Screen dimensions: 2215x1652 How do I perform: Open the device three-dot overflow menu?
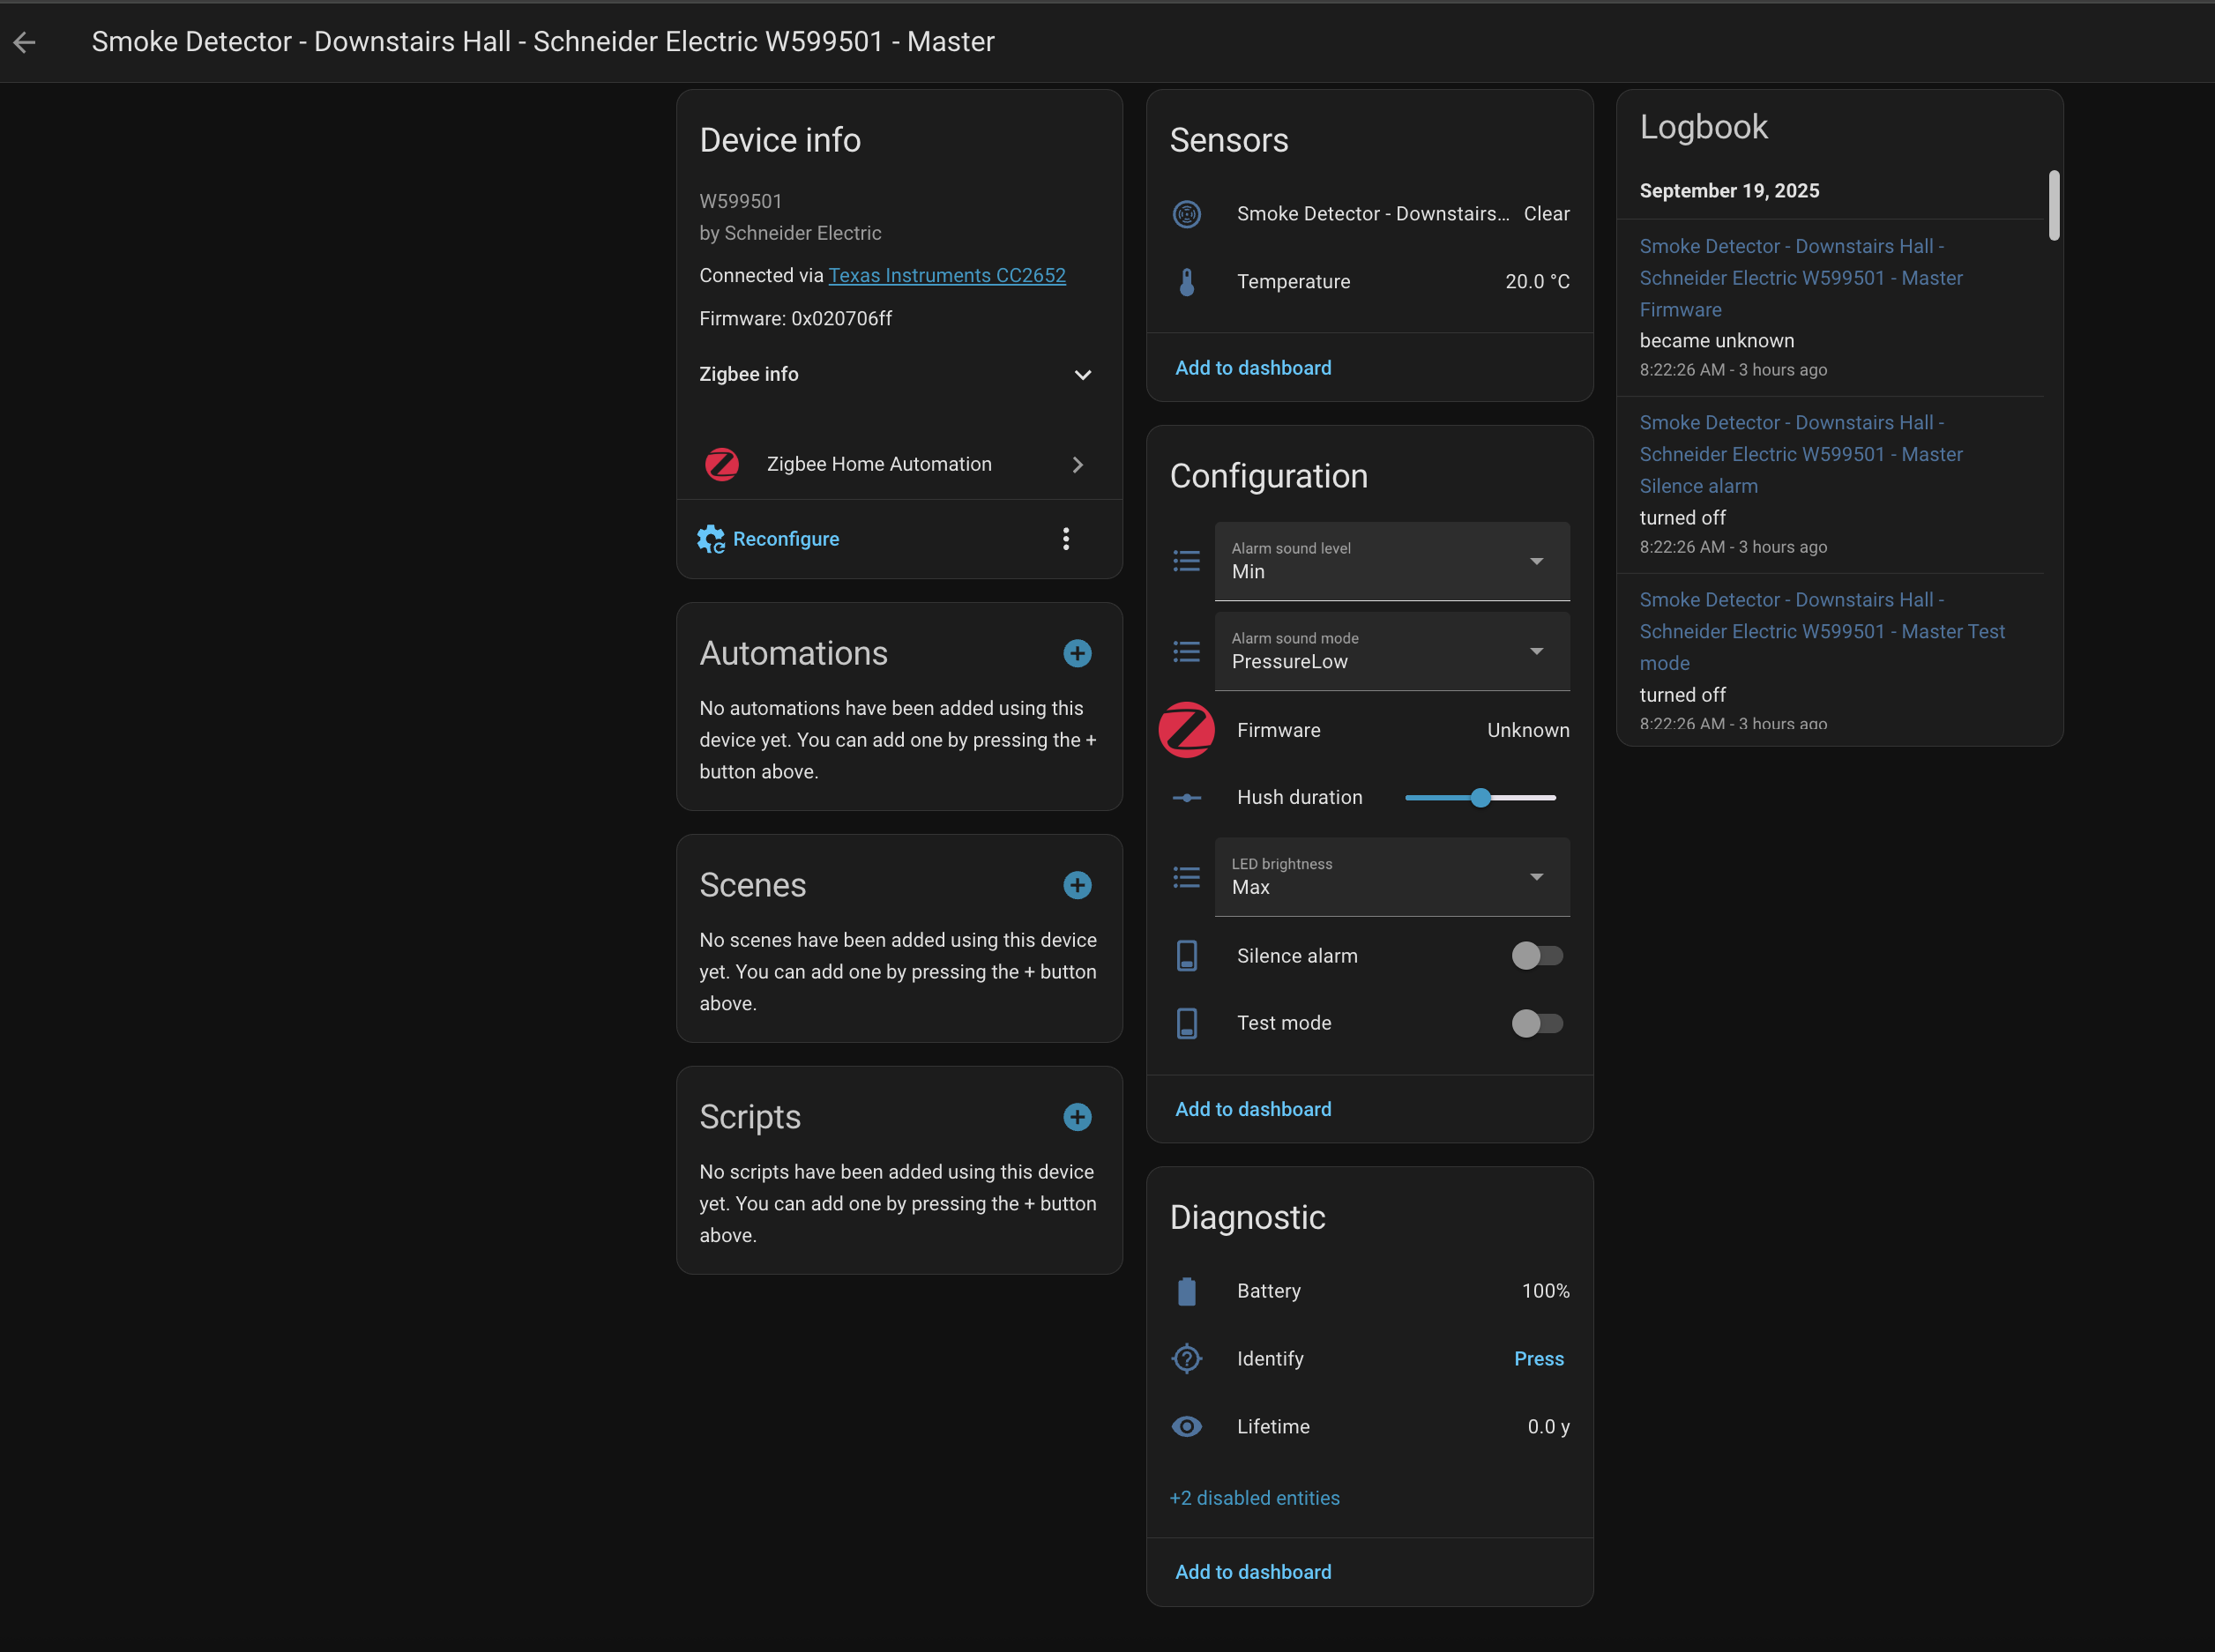[1066, 539]
